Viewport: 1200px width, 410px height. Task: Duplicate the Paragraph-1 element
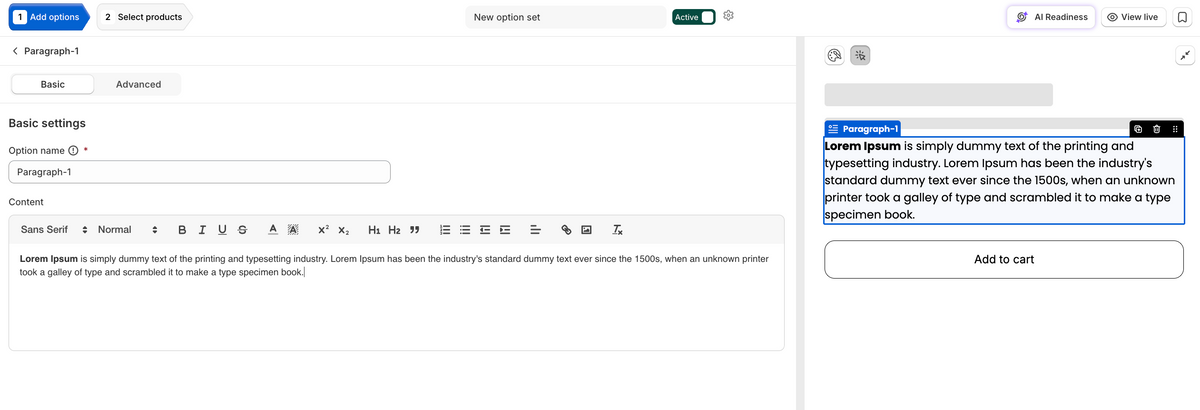point(1139,129)
